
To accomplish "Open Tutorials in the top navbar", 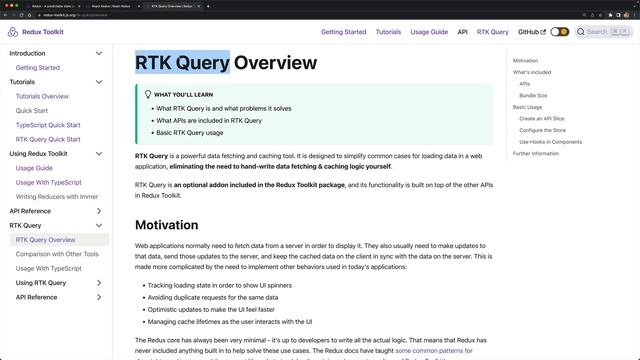I will click(x=388, y=32).
